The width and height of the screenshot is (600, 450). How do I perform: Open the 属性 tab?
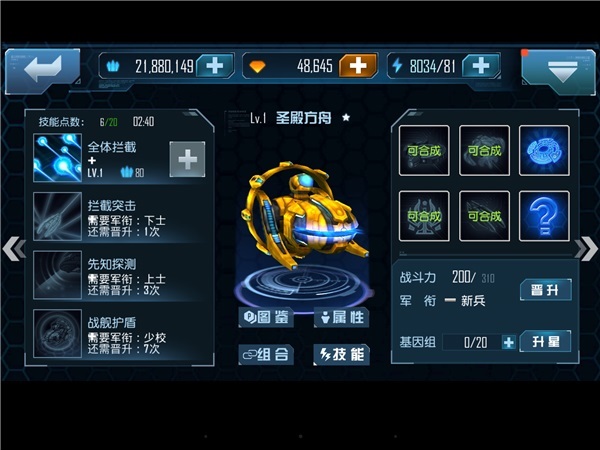[x=342, y=317]
